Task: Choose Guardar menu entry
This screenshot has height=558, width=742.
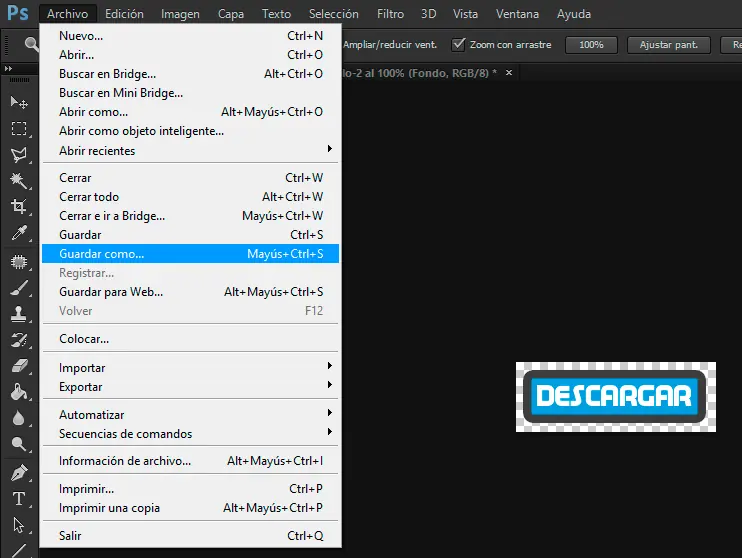Action: tap(191, 235)
